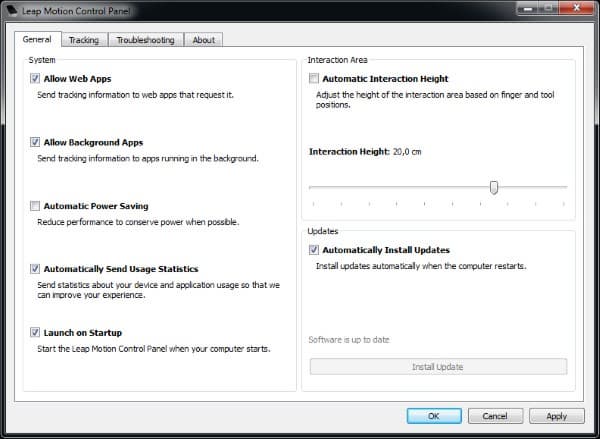
Task: Click the Leap Motion title bar icon
Action: pos(11,10)
